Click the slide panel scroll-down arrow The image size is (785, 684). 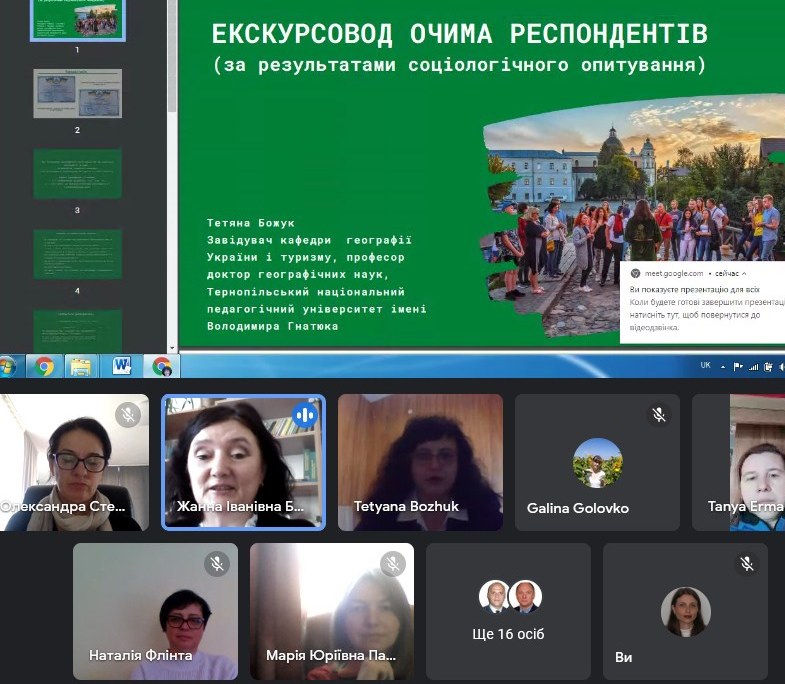click(x=172, y=348)
